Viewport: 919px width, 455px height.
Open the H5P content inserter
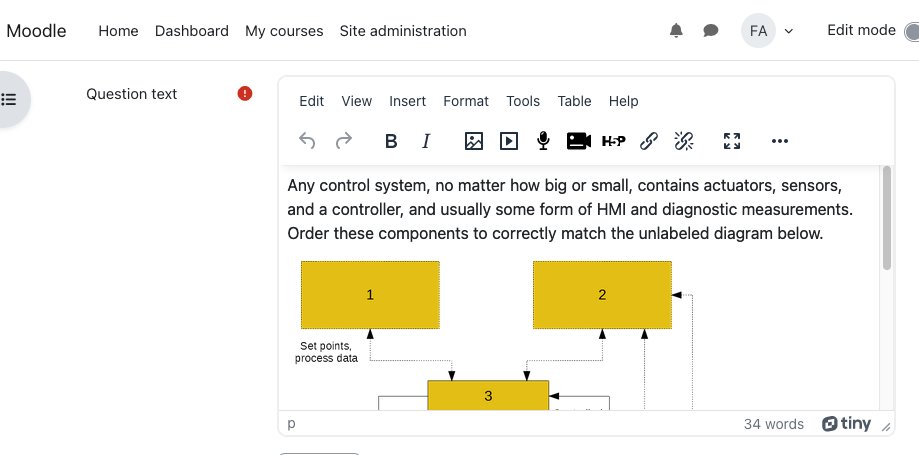pyautogui.click(x=614, y=141)
